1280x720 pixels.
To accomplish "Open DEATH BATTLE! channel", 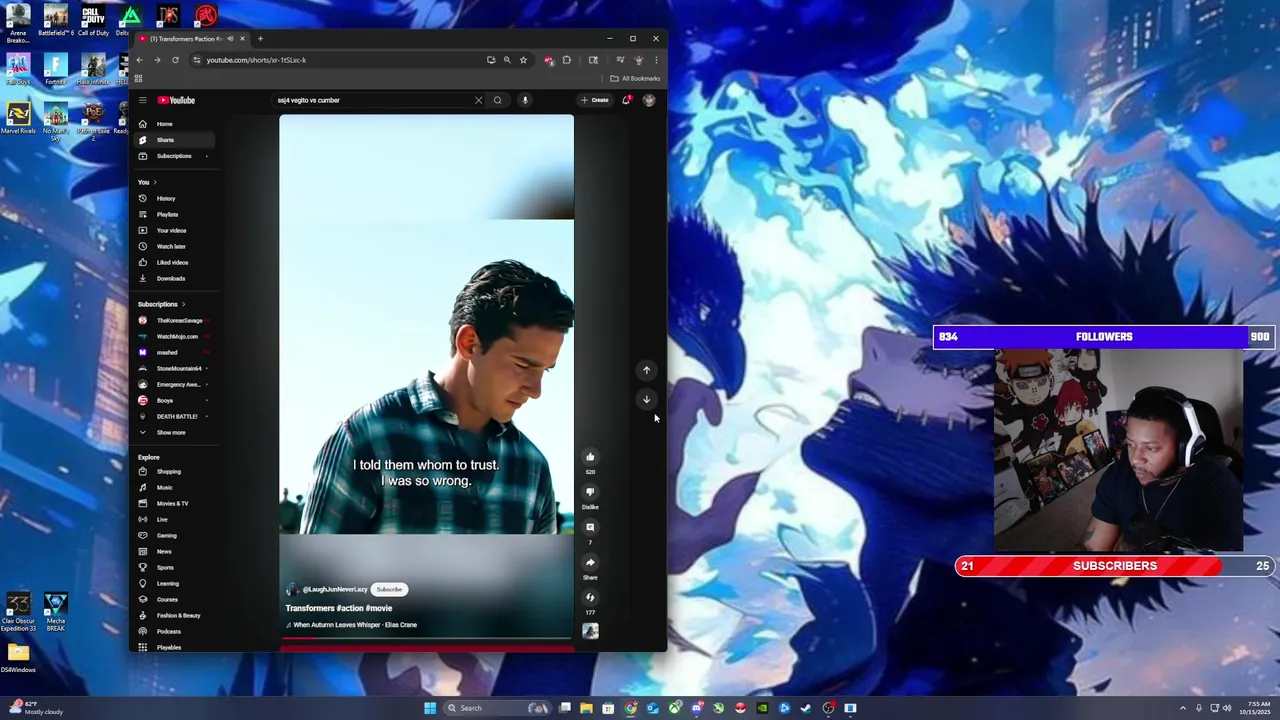I will [x=175, y=416].
